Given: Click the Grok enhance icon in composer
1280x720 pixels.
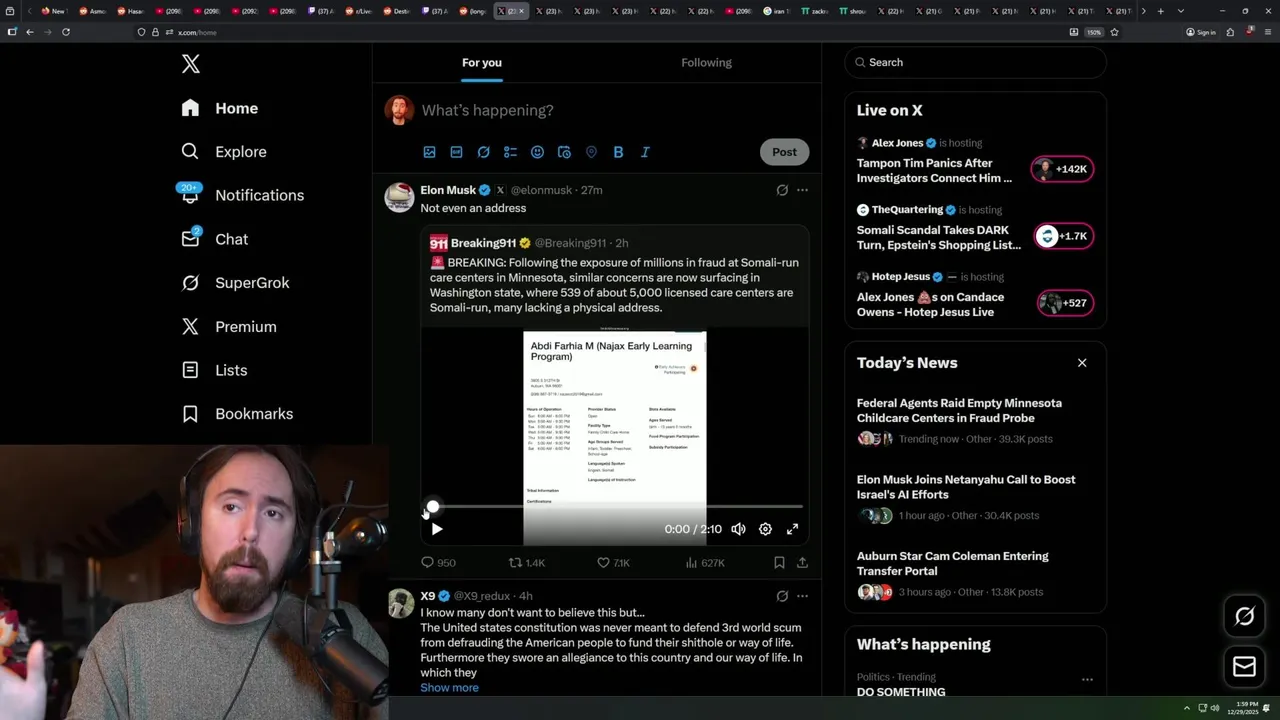Looking at the screenshot, I should coord(483,152).
